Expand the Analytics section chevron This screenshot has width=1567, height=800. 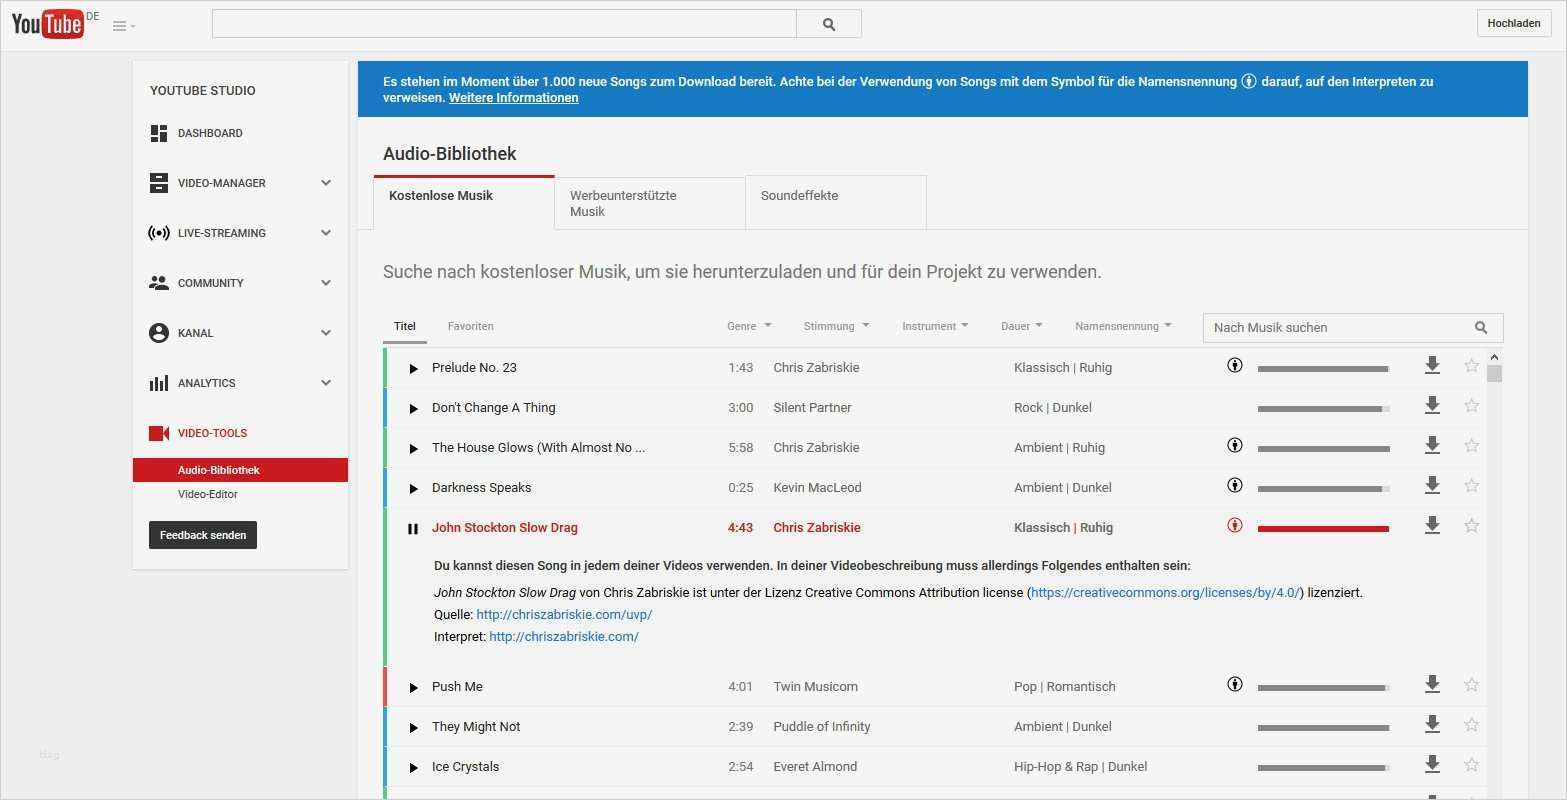326,383
